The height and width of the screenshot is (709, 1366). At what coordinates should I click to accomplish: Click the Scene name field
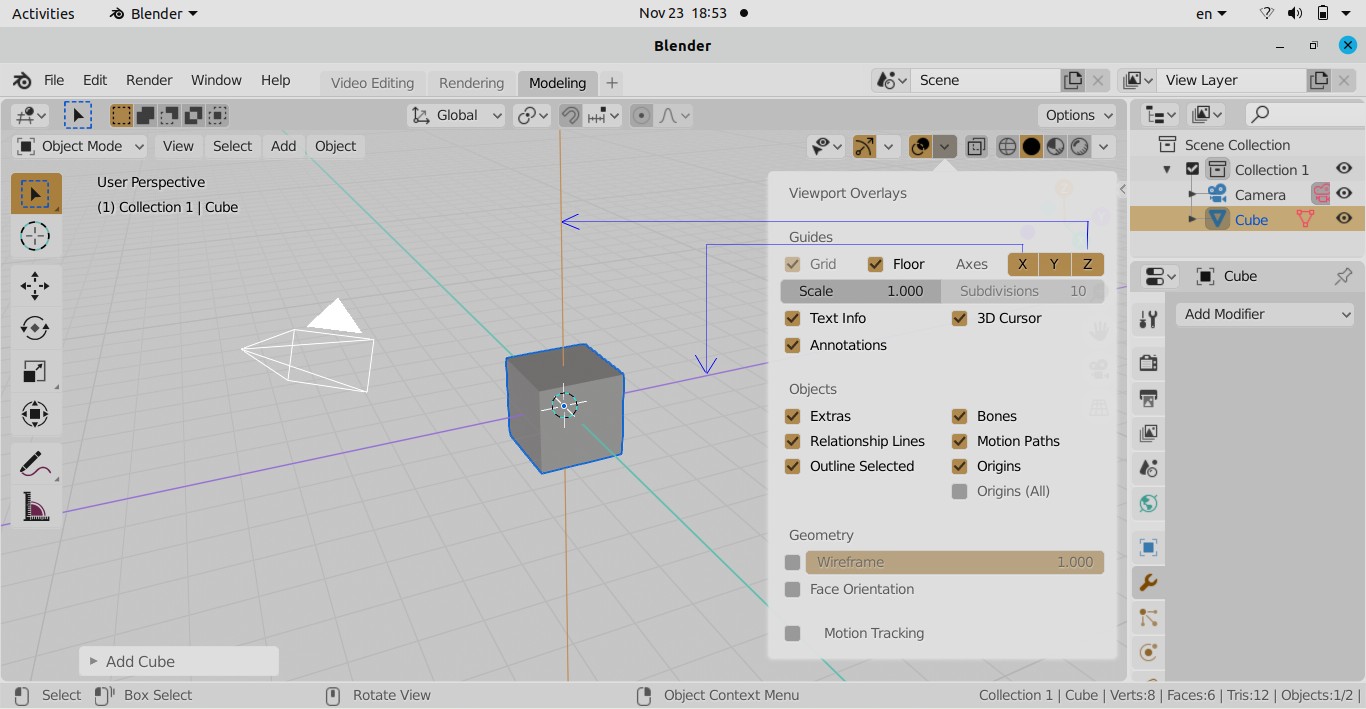(985, 80)
